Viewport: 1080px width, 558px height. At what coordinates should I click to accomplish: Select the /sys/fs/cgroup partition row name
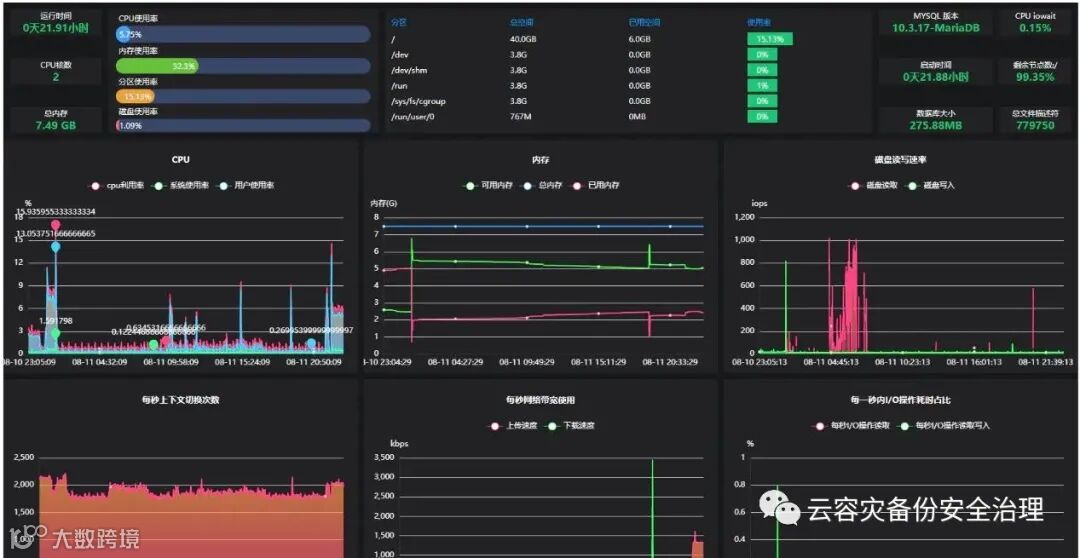[x=418, y=101]
